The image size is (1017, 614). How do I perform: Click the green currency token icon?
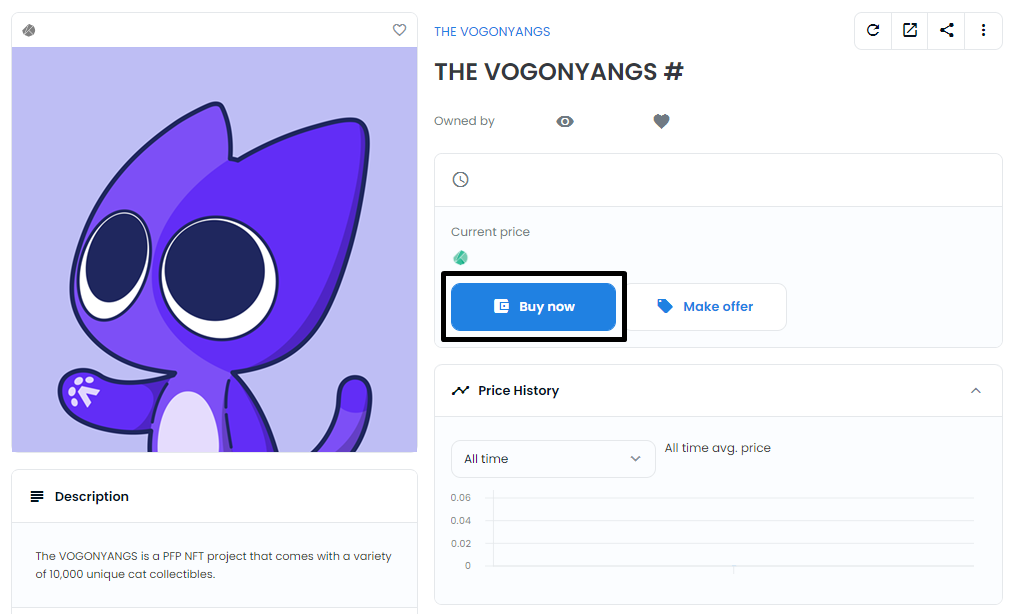pos(461,258)
